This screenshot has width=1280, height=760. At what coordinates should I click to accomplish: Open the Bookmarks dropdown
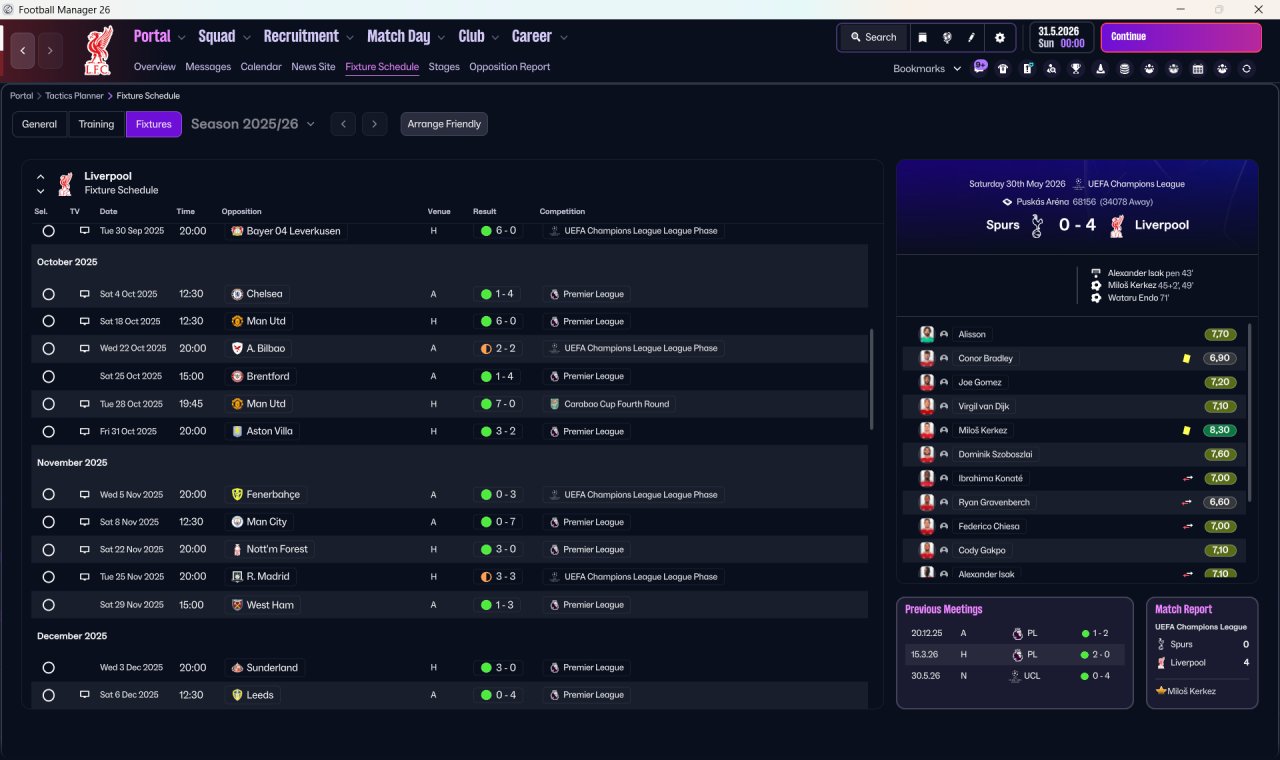[927, 69]
